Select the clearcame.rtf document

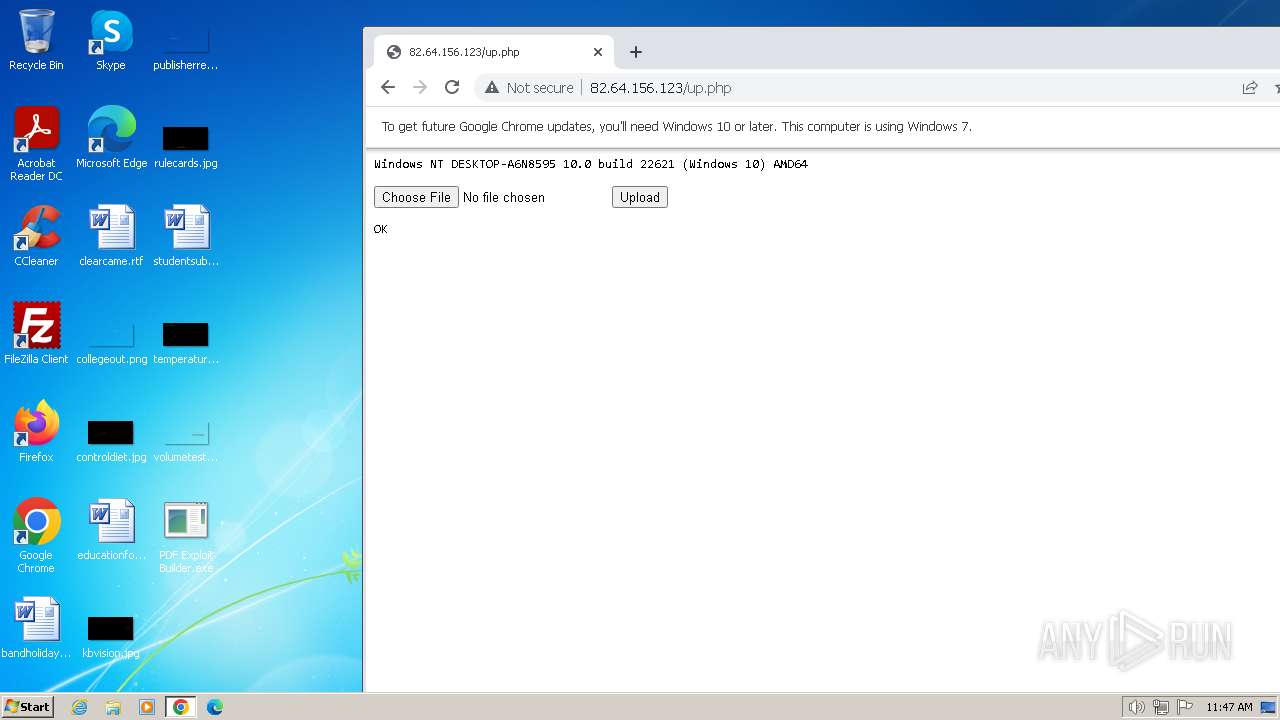coord(111,236)
